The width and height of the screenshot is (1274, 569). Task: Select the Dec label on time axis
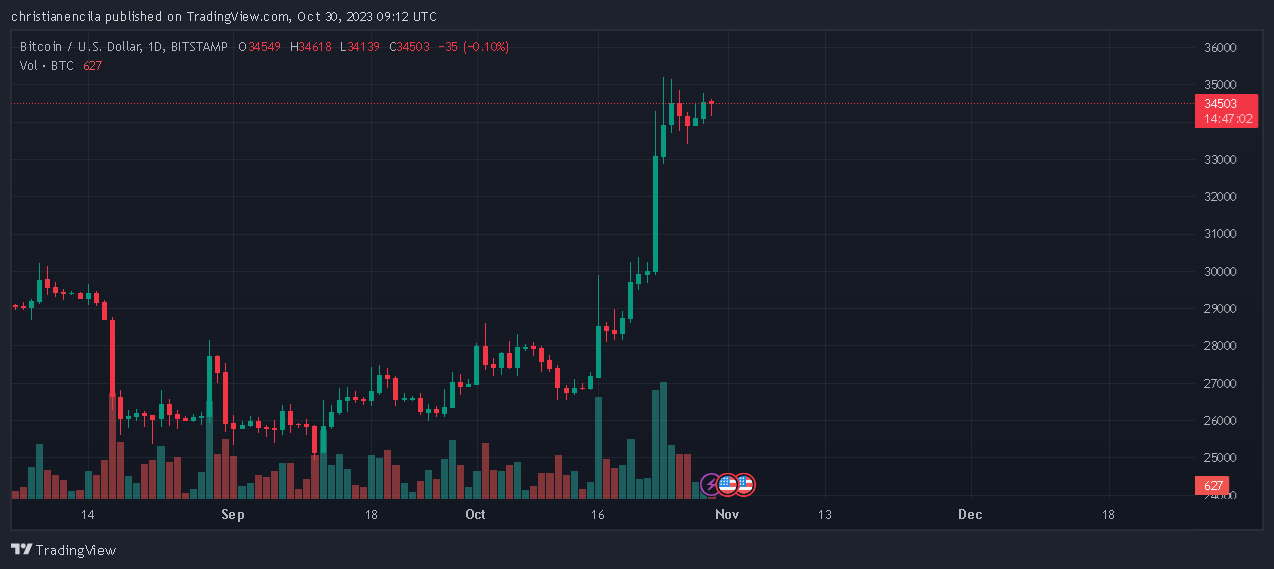[969, 515]
